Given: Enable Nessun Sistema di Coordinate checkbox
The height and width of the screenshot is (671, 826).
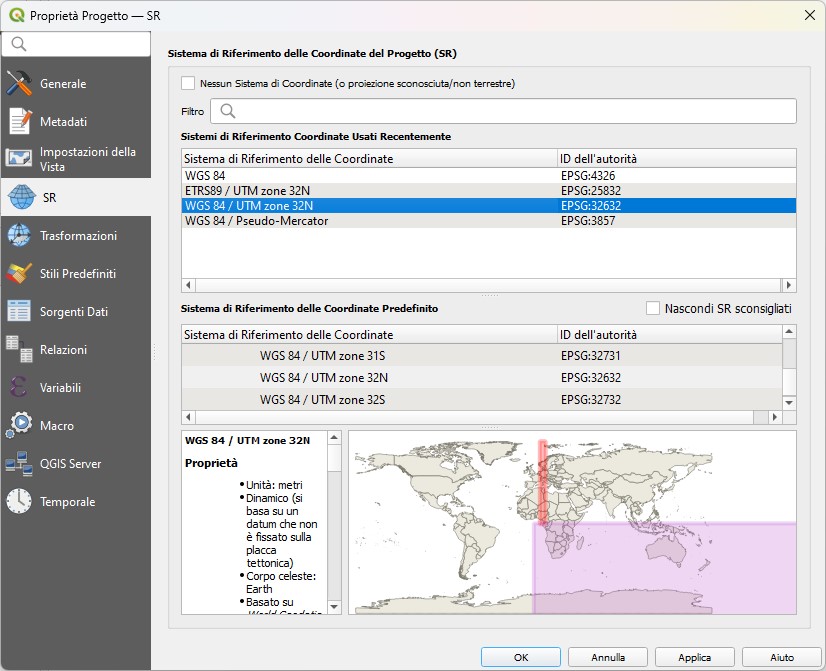Looking at the screenshot, I should pyautogui.click(x=188, y=84).
